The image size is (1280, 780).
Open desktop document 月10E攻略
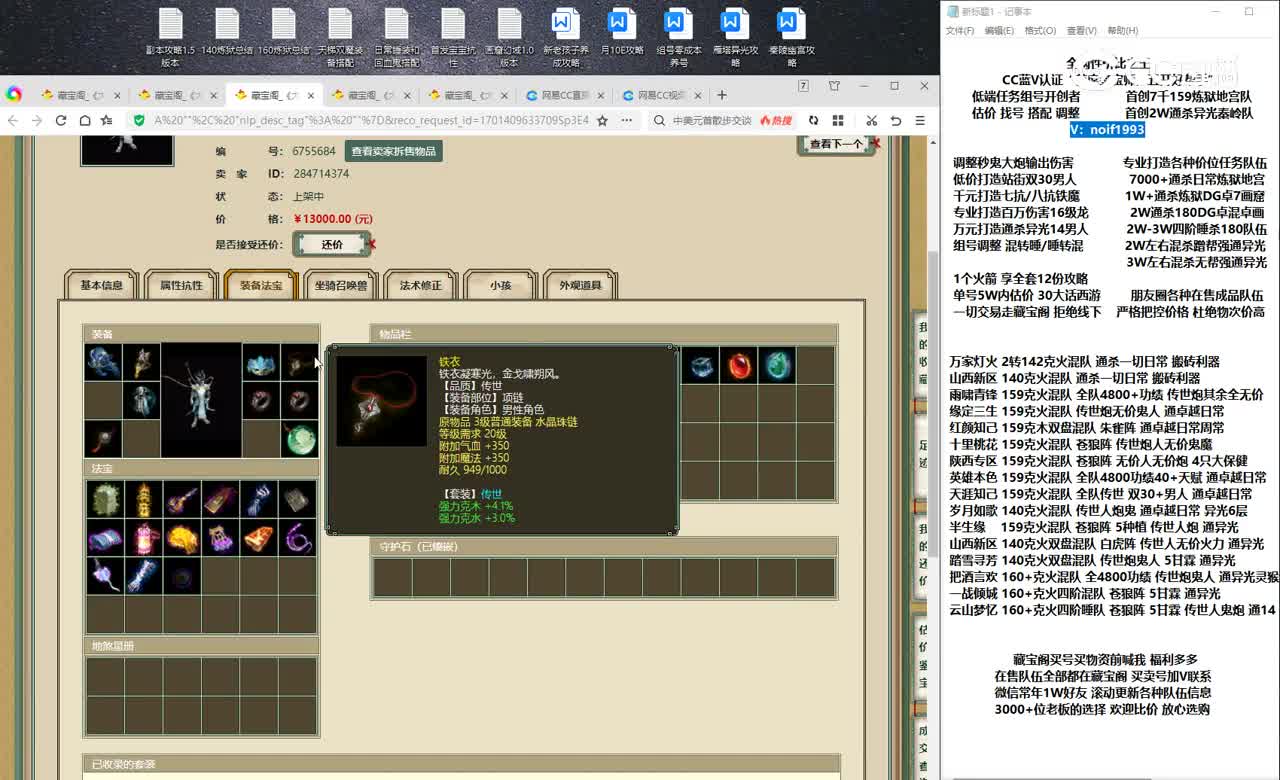coord(621,32)
